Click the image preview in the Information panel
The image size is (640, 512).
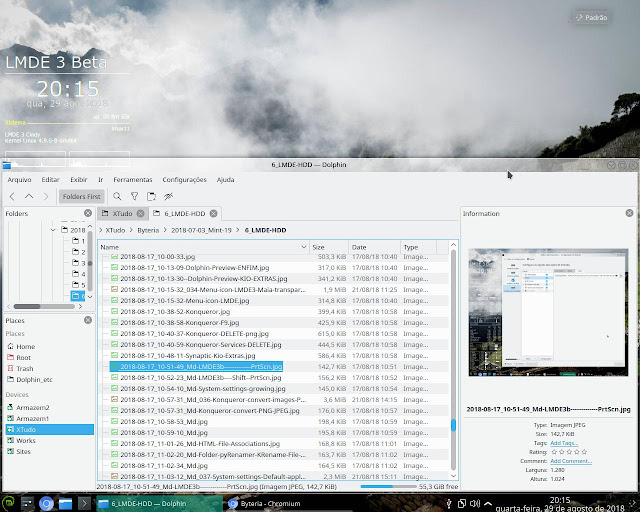tap(548, 312)
